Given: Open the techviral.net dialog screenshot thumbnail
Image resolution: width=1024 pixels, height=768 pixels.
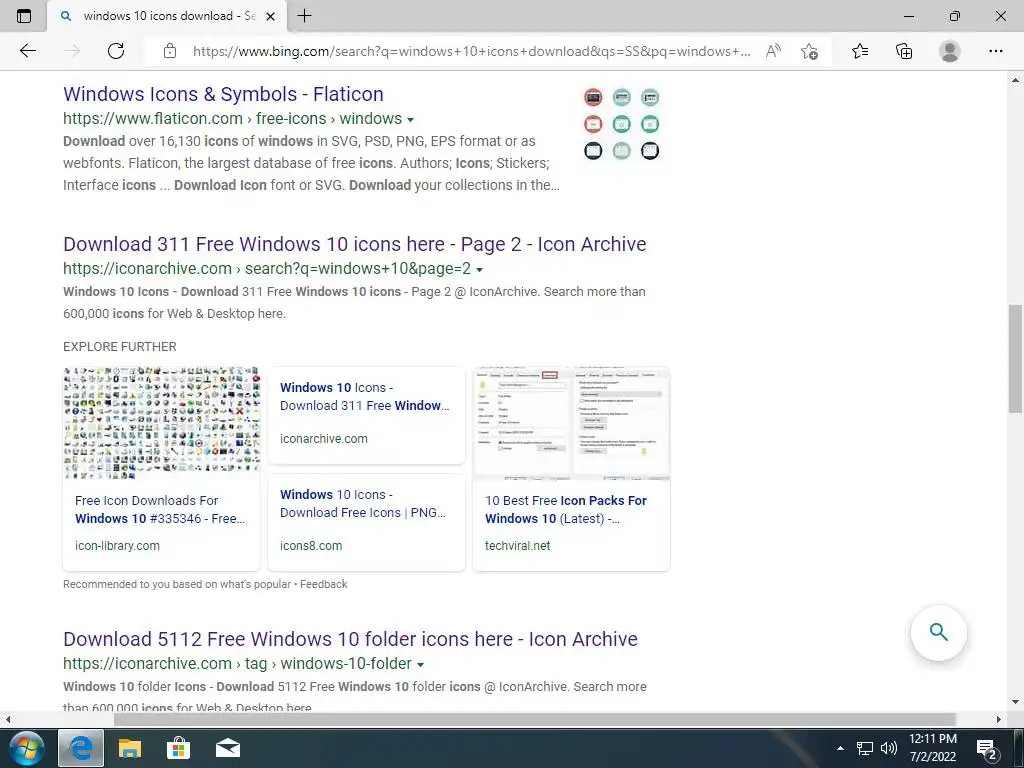Looking at the screenshot, I should coord(571,423).
